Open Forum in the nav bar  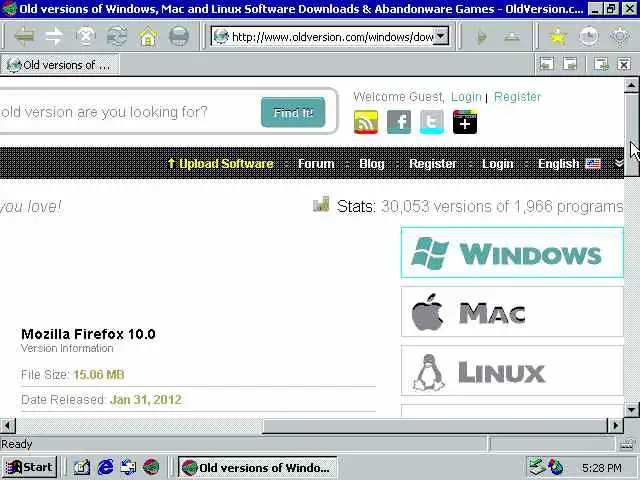point(316,164)
